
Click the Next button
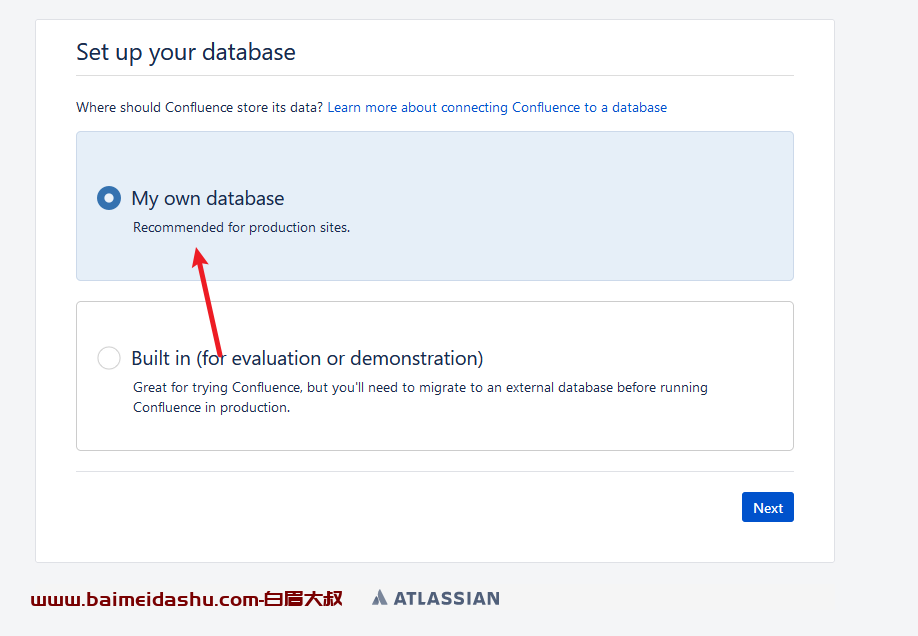(768, 507)
